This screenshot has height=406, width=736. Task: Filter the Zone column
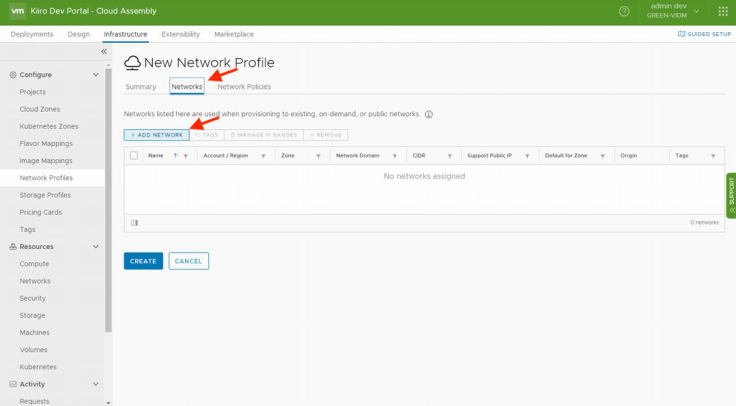(x=318, y=156)
